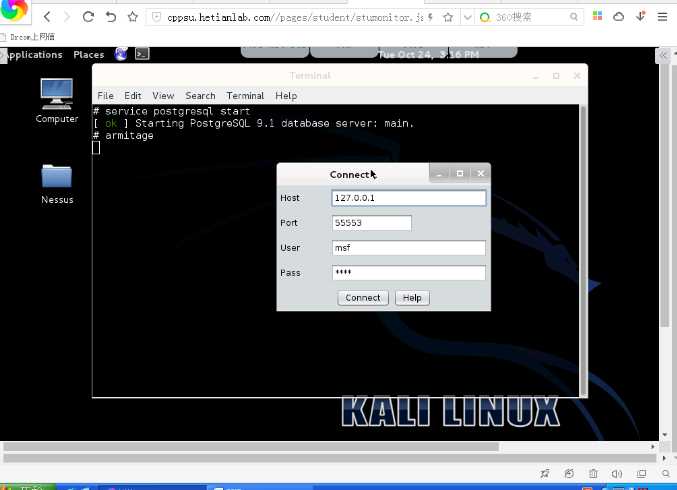677x490 pixels.
Task: Click the 360 search box
Action: point(530,17)
